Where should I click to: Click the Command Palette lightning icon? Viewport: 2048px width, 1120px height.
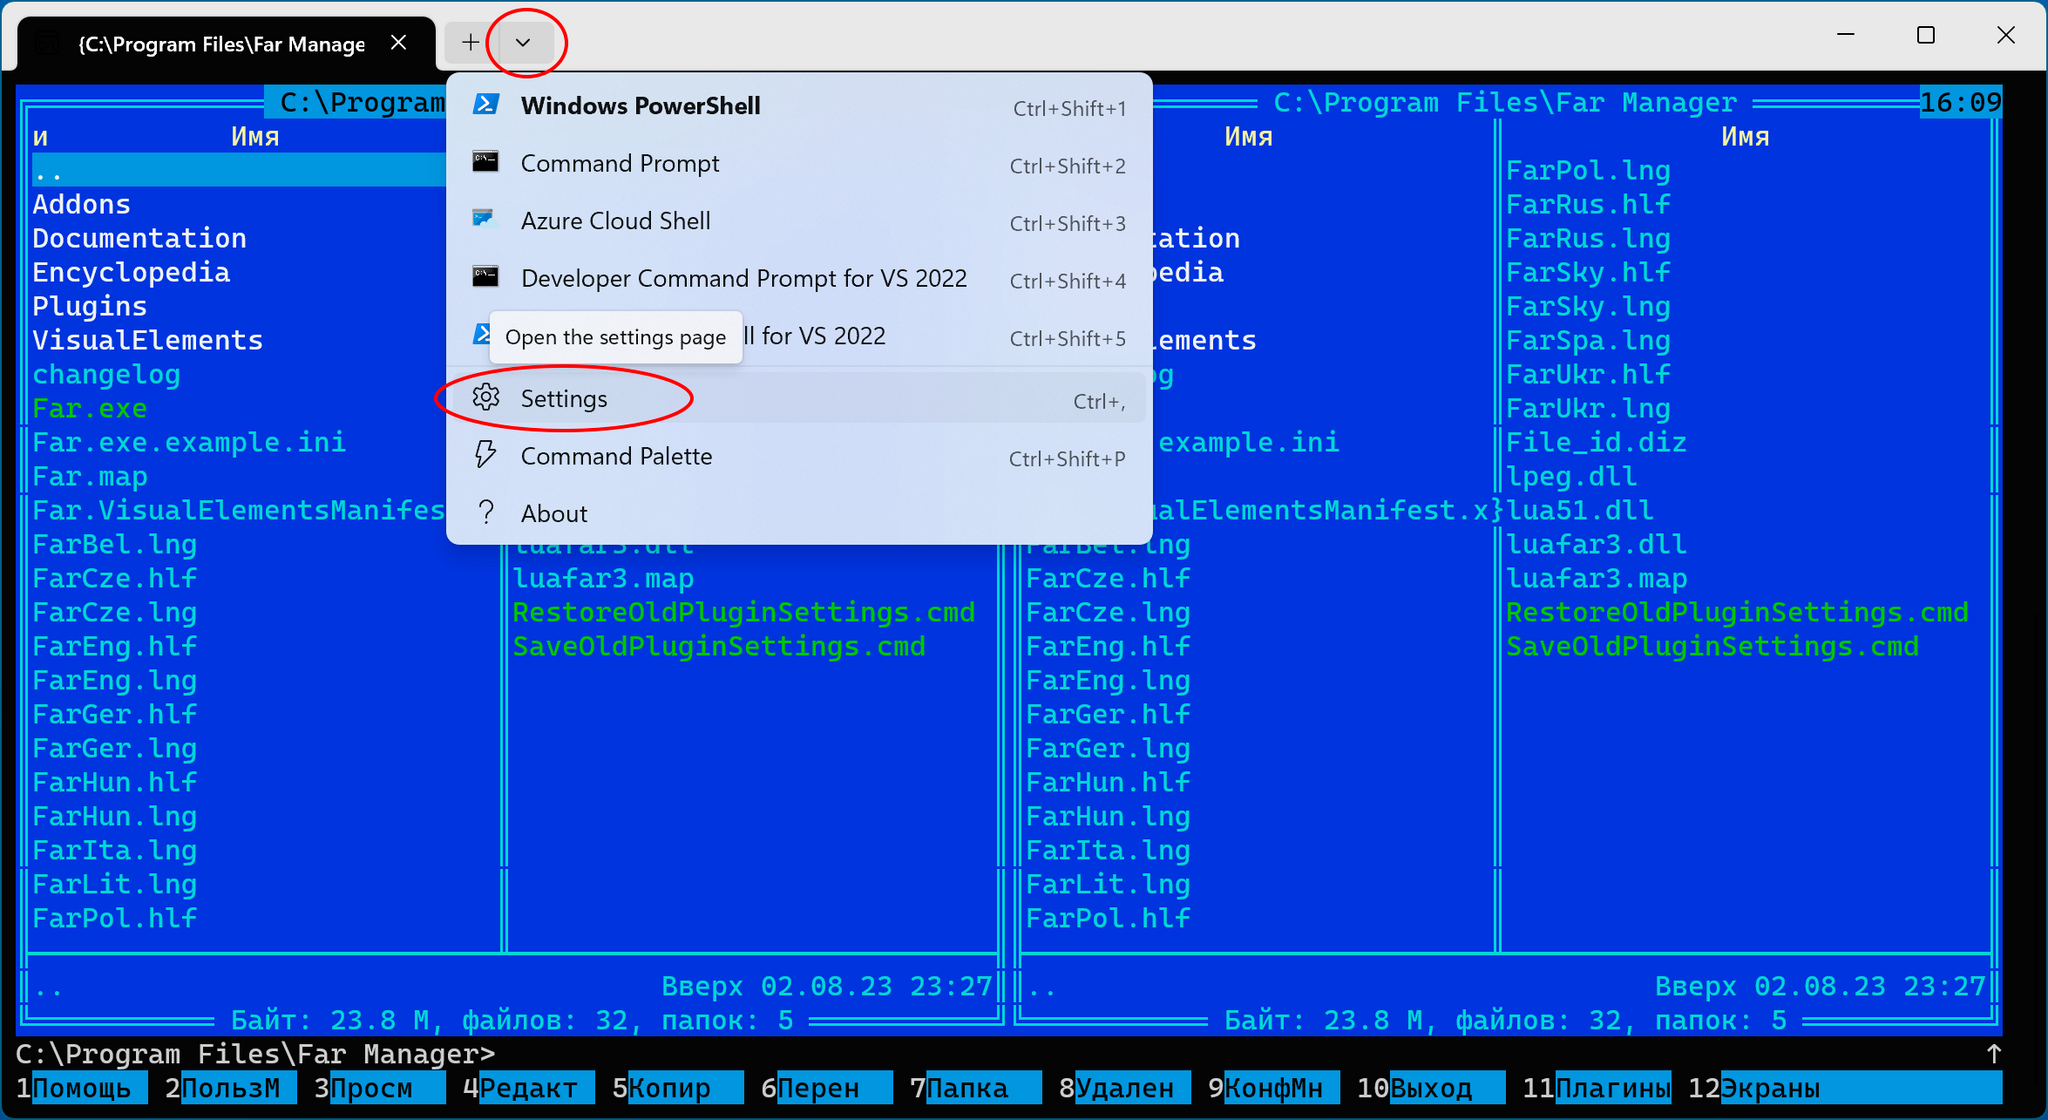click(485, 455)
